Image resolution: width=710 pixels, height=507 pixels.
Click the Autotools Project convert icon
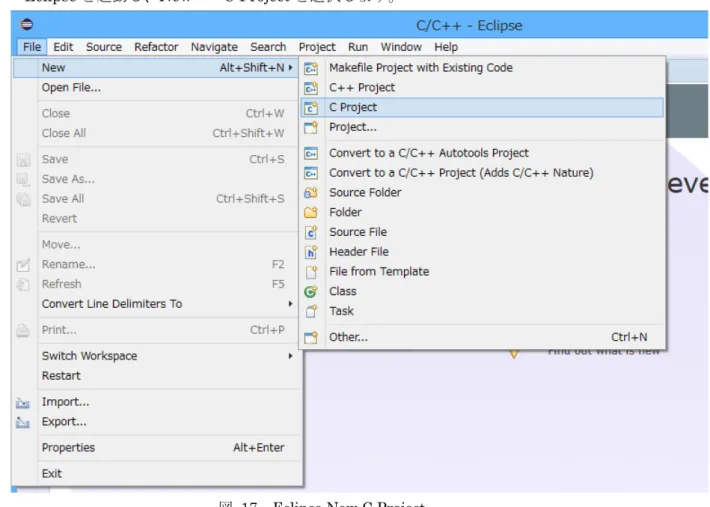coord(311,153)
